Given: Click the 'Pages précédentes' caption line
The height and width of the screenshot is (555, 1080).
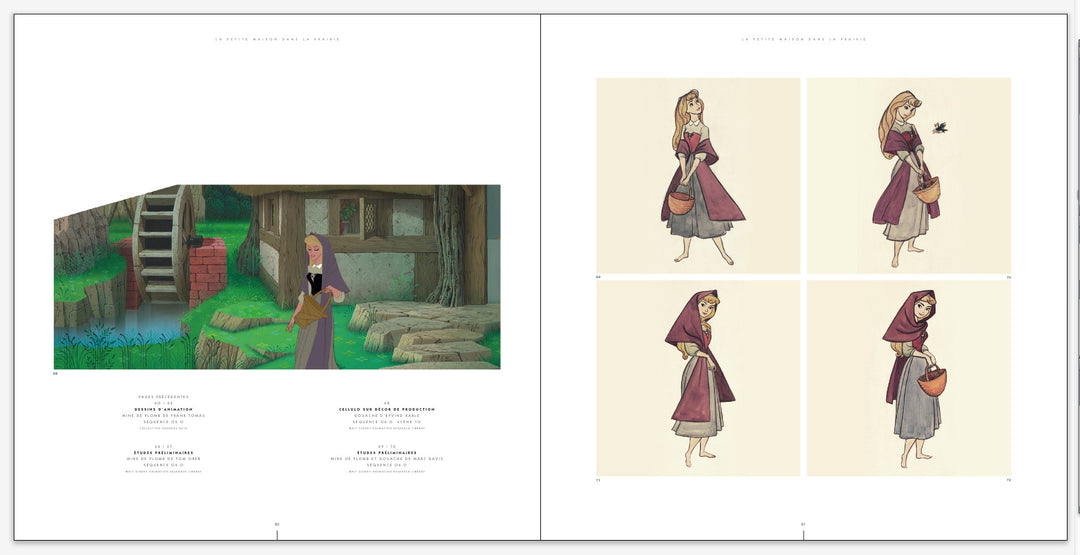Looking at the screenshot, I should (x=164, y=397).
